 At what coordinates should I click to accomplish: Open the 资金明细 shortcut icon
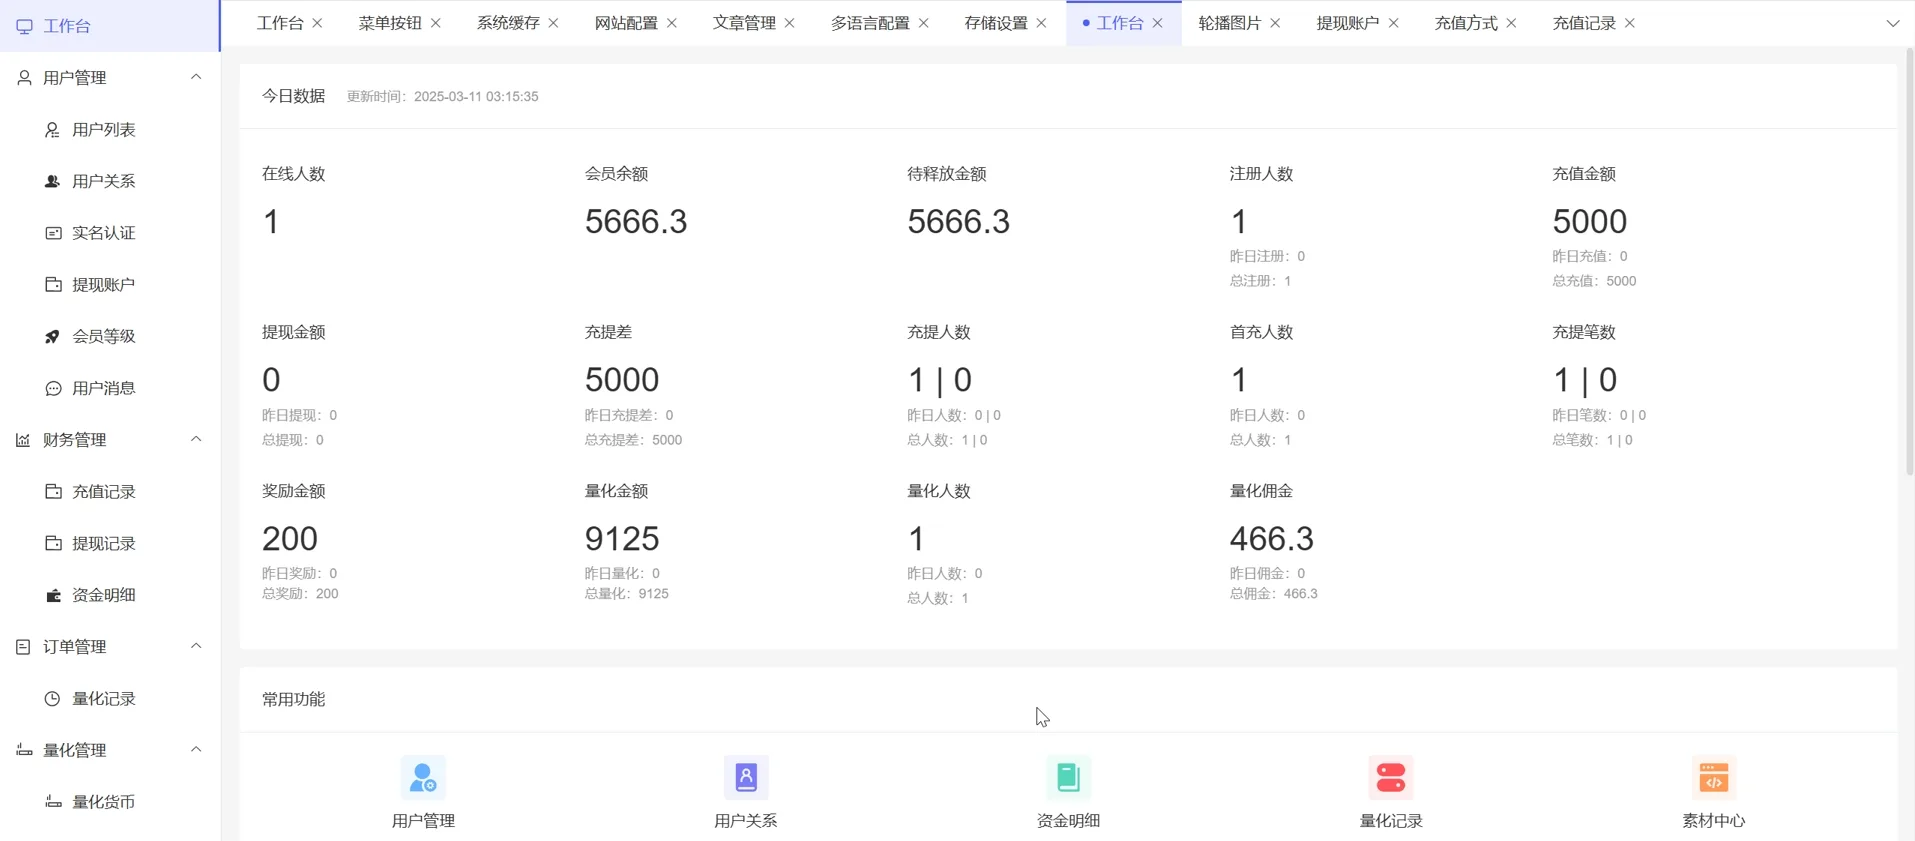[x=1068, y=778]
